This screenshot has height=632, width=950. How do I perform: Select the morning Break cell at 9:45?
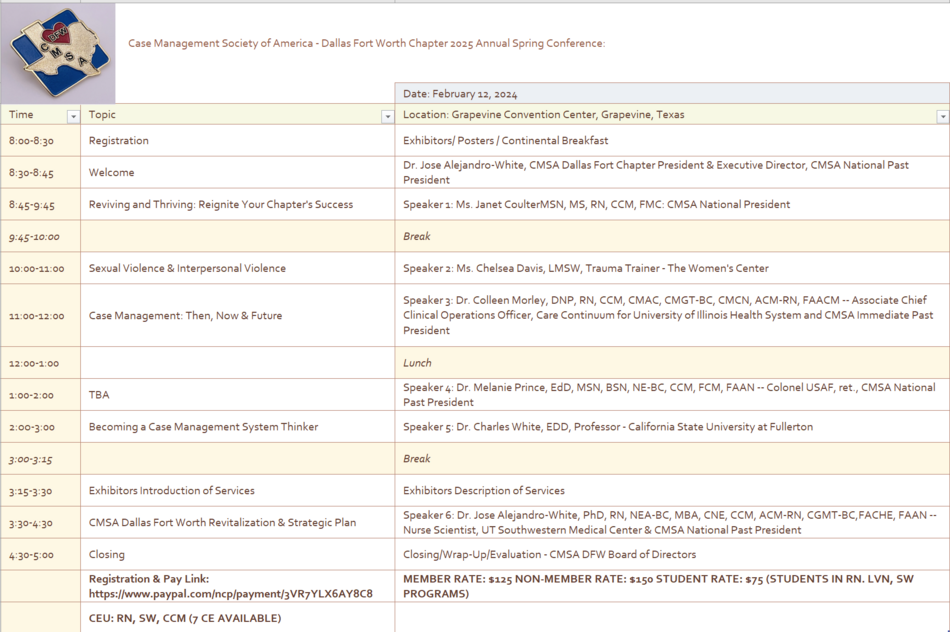coord(672,236)
